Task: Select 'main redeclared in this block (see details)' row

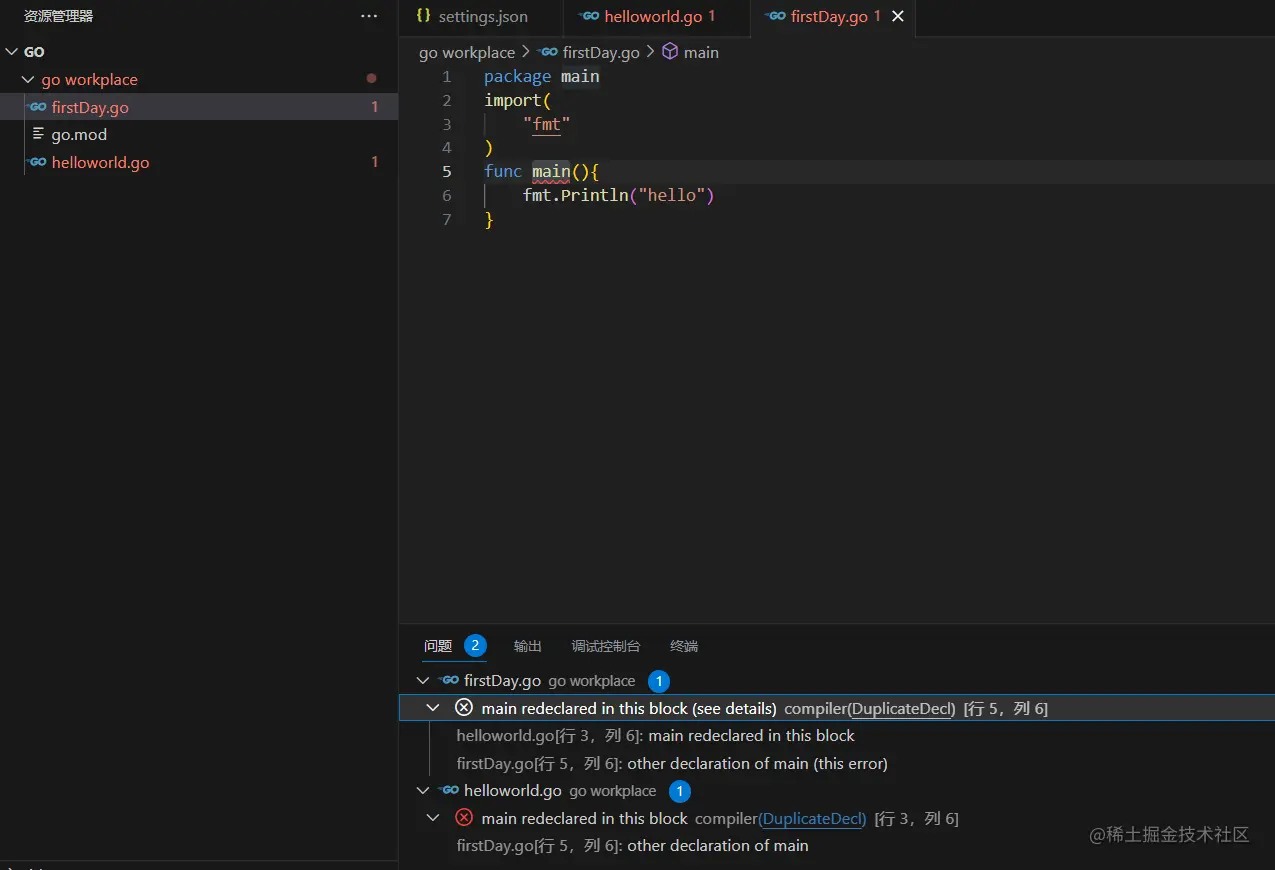Action: (837, 708)
